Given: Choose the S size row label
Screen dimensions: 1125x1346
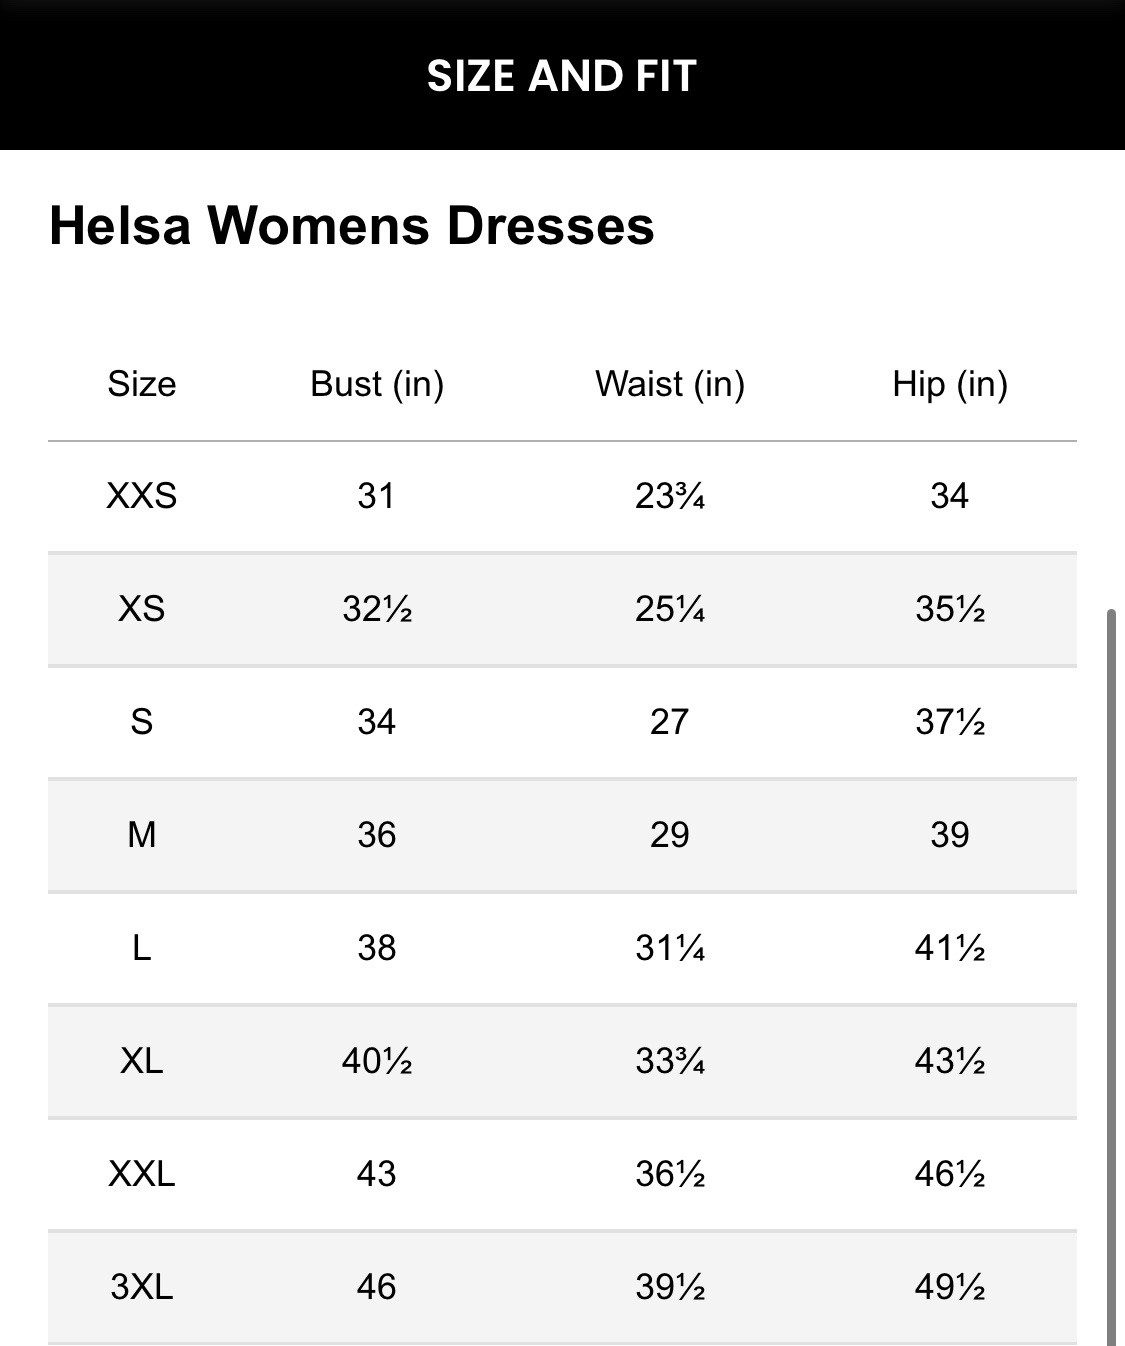Looking at the screenshot, I should tap(142, 722).
